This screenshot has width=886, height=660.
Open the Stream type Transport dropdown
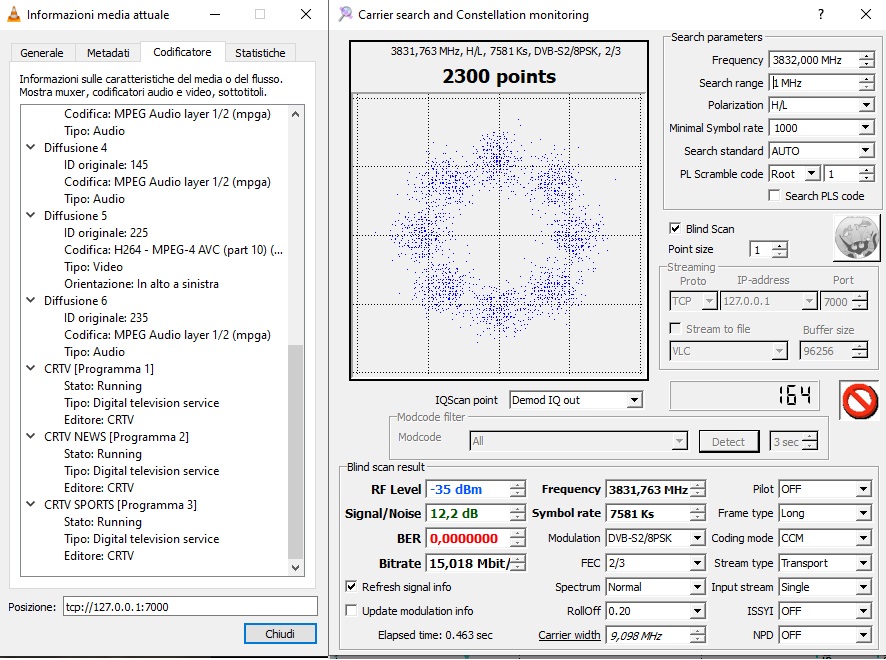click(x=863, y=563)
